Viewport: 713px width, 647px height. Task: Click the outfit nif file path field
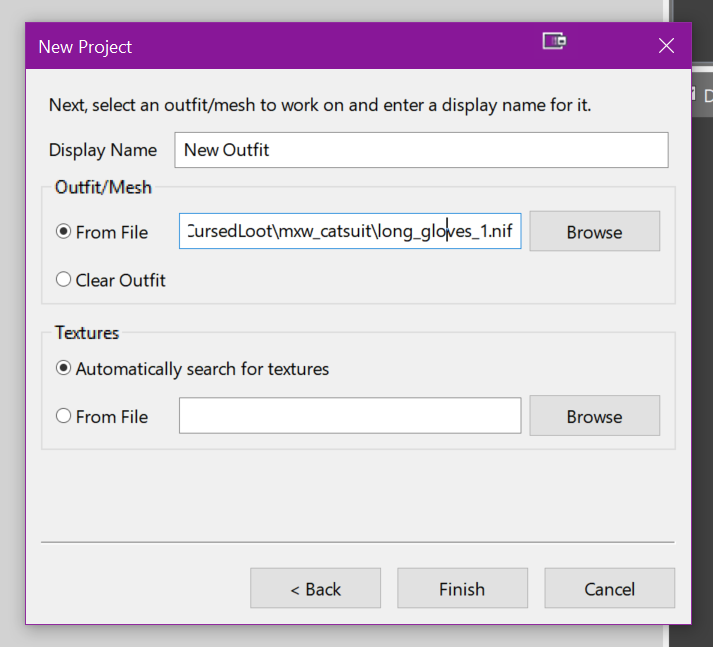[350, 231]
